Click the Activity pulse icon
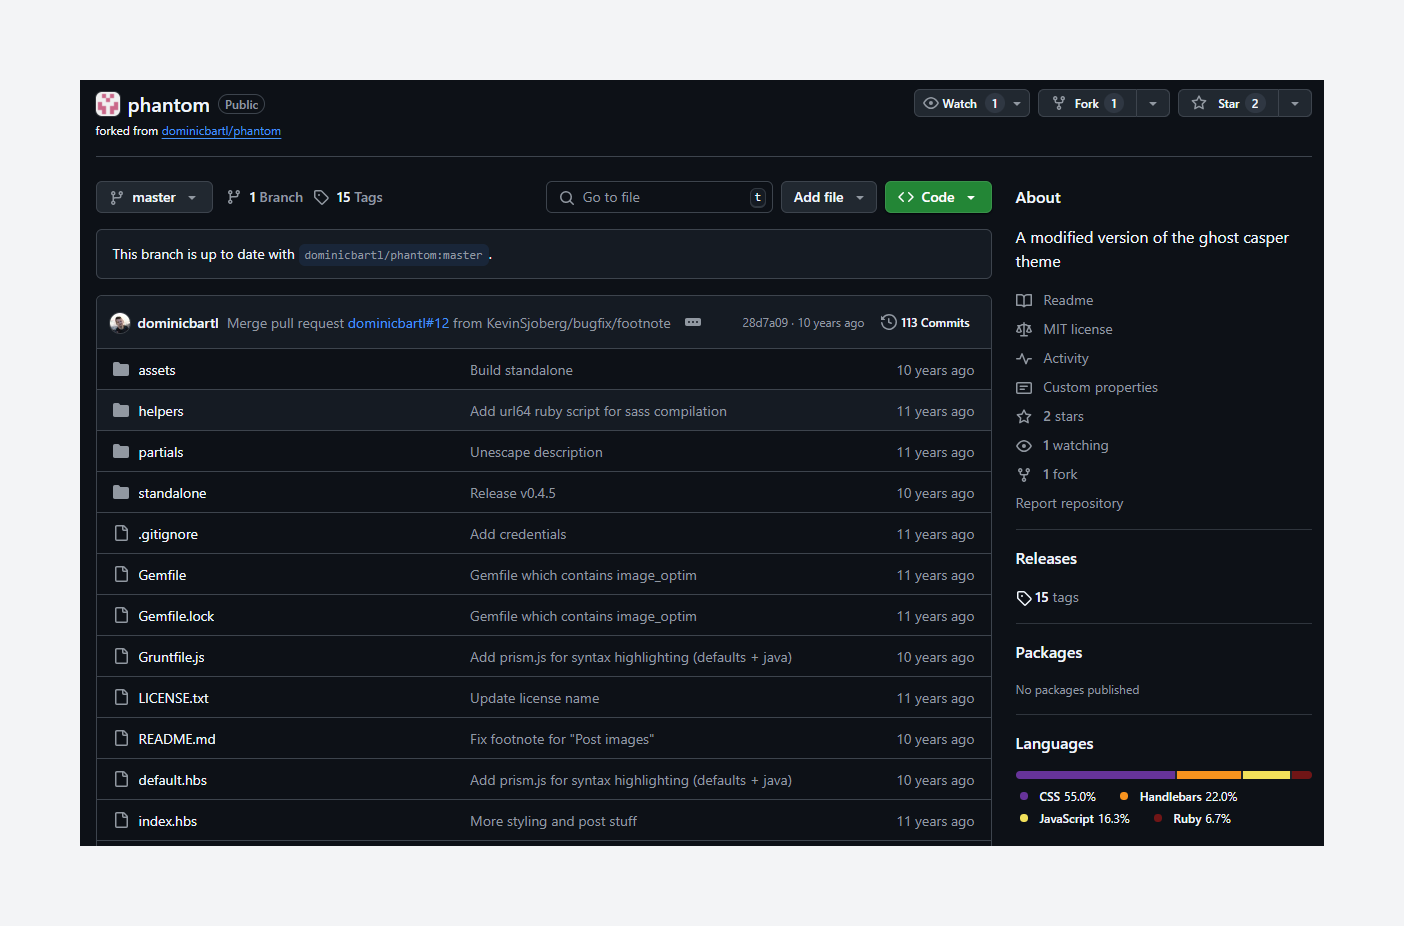Screen dimensions: 1404x926 (1024, 358)
